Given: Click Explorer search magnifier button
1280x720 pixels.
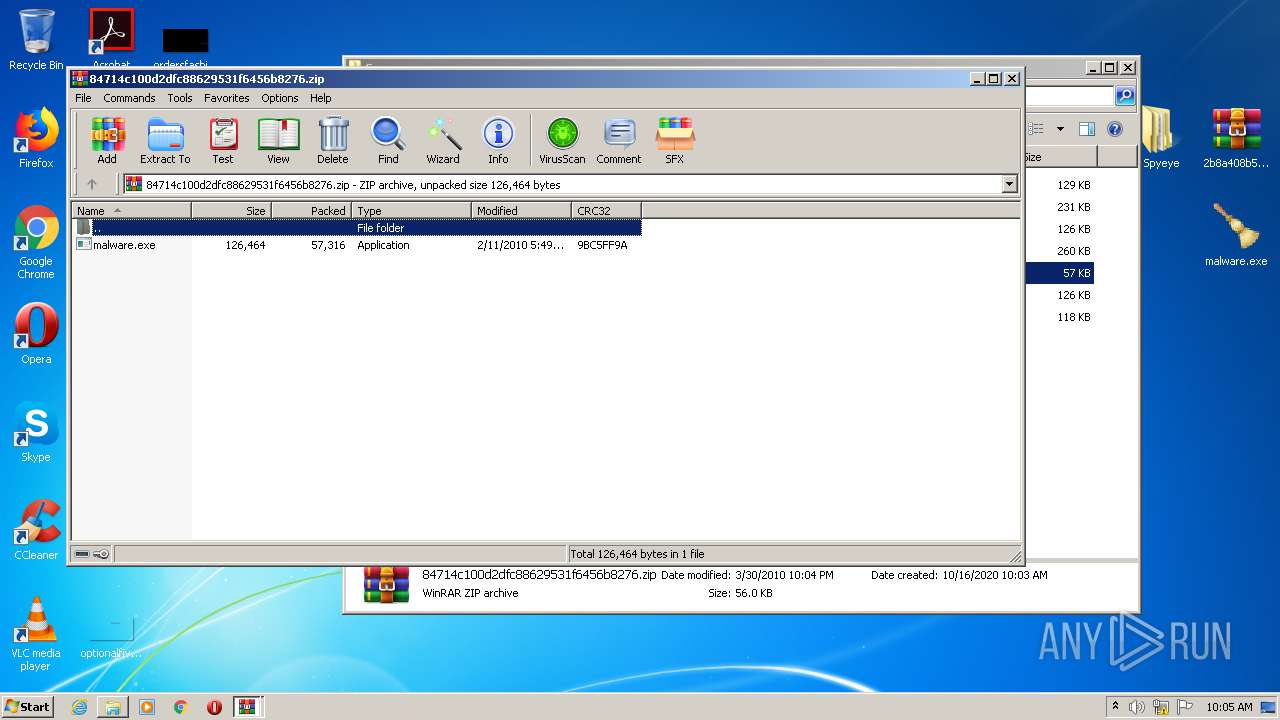Looking at the screenshot, I should point(1125,96).
